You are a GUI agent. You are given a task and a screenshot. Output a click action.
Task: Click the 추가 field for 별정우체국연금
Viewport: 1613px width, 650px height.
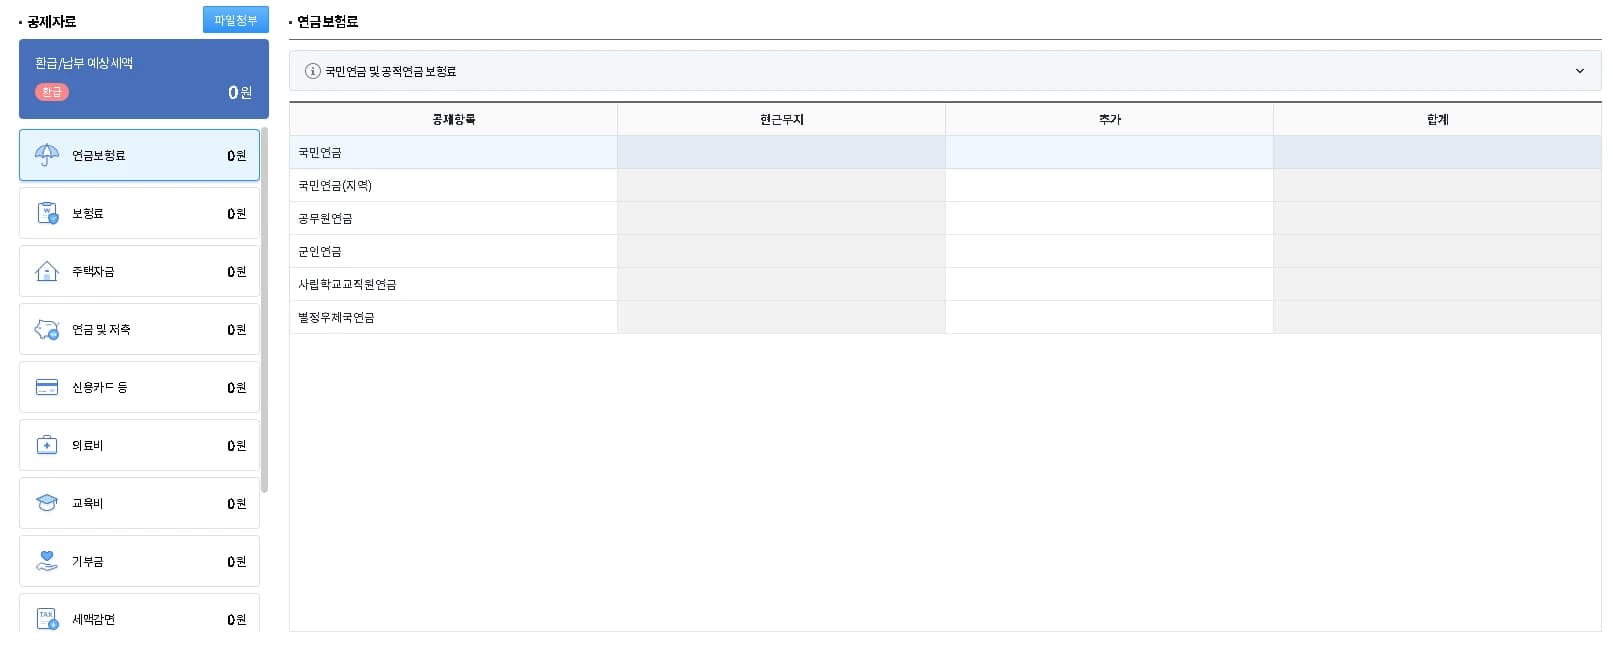pos(1109,317)
